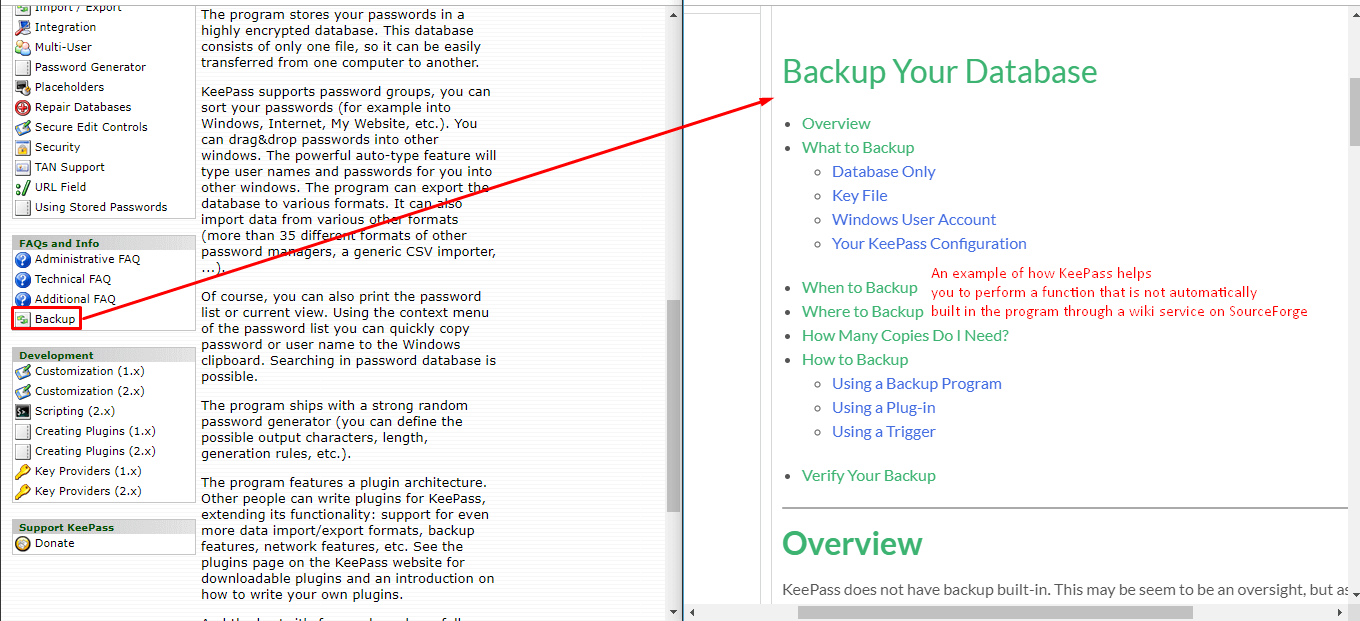Jump to the Verify Your Backup section
This screenshot has width=1360, height=621.
[869, 476]
